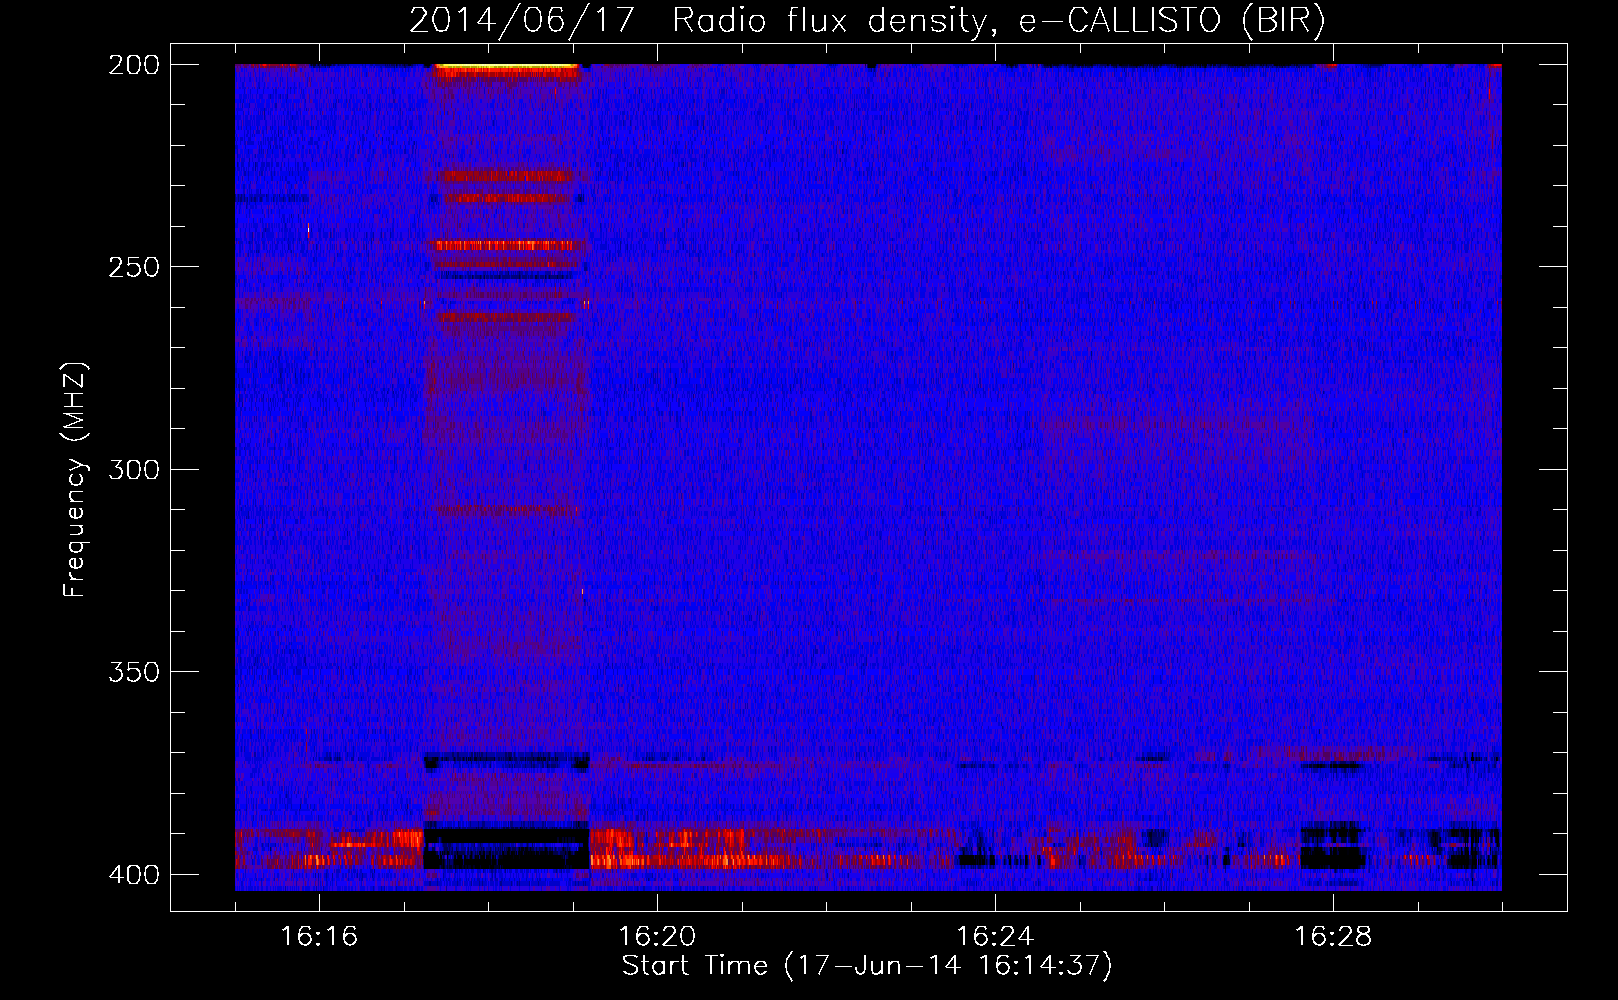The width and height of the screenshot is (1618, 1000).
Task: Select the 300 frequency tick label
Action: pos(134,469)
